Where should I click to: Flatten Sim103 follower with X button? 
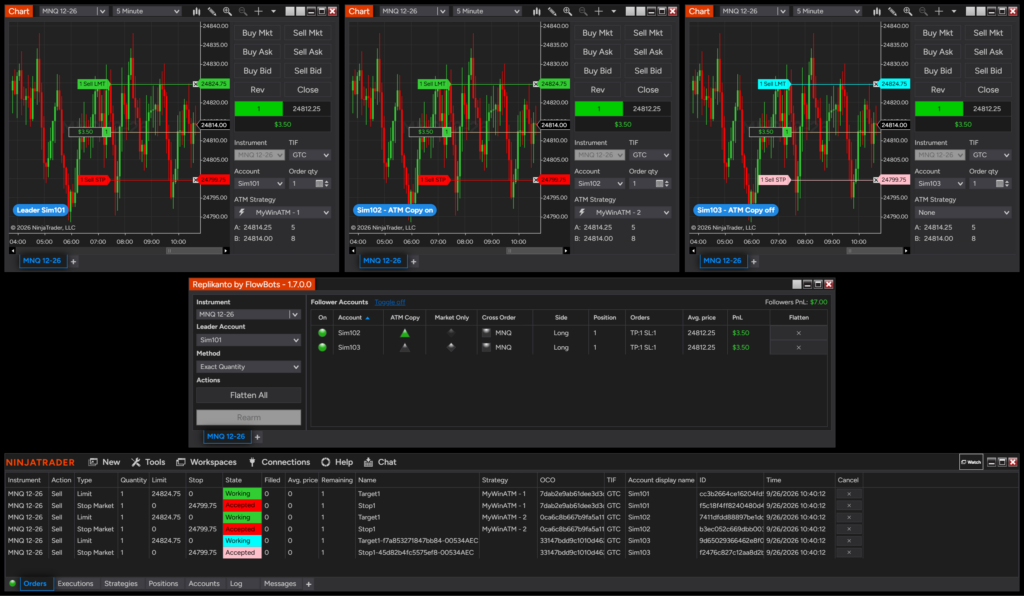[x=798, y=347]
